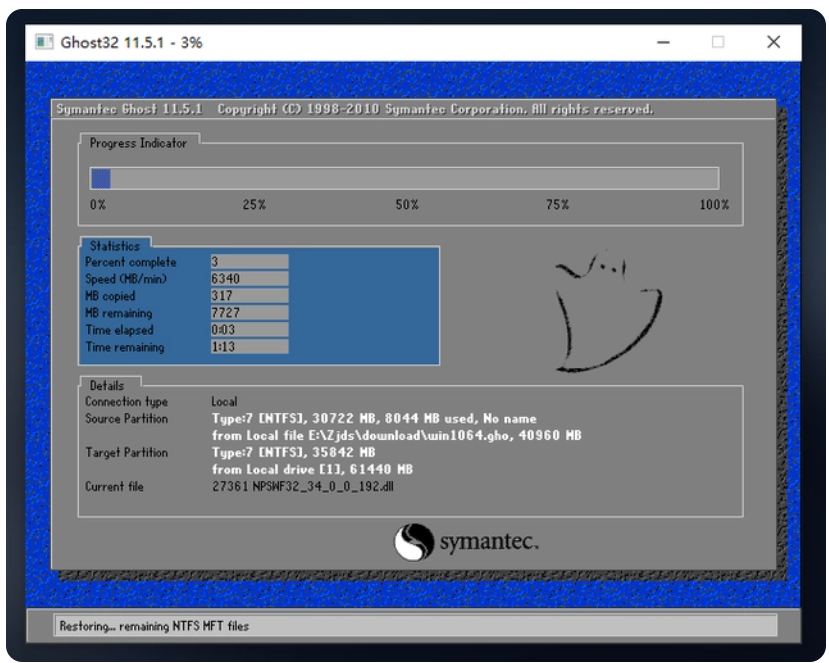Viewport: 829px width, 663px height.
Task: Click the "MB remaining" label
Action: (118, 313)
